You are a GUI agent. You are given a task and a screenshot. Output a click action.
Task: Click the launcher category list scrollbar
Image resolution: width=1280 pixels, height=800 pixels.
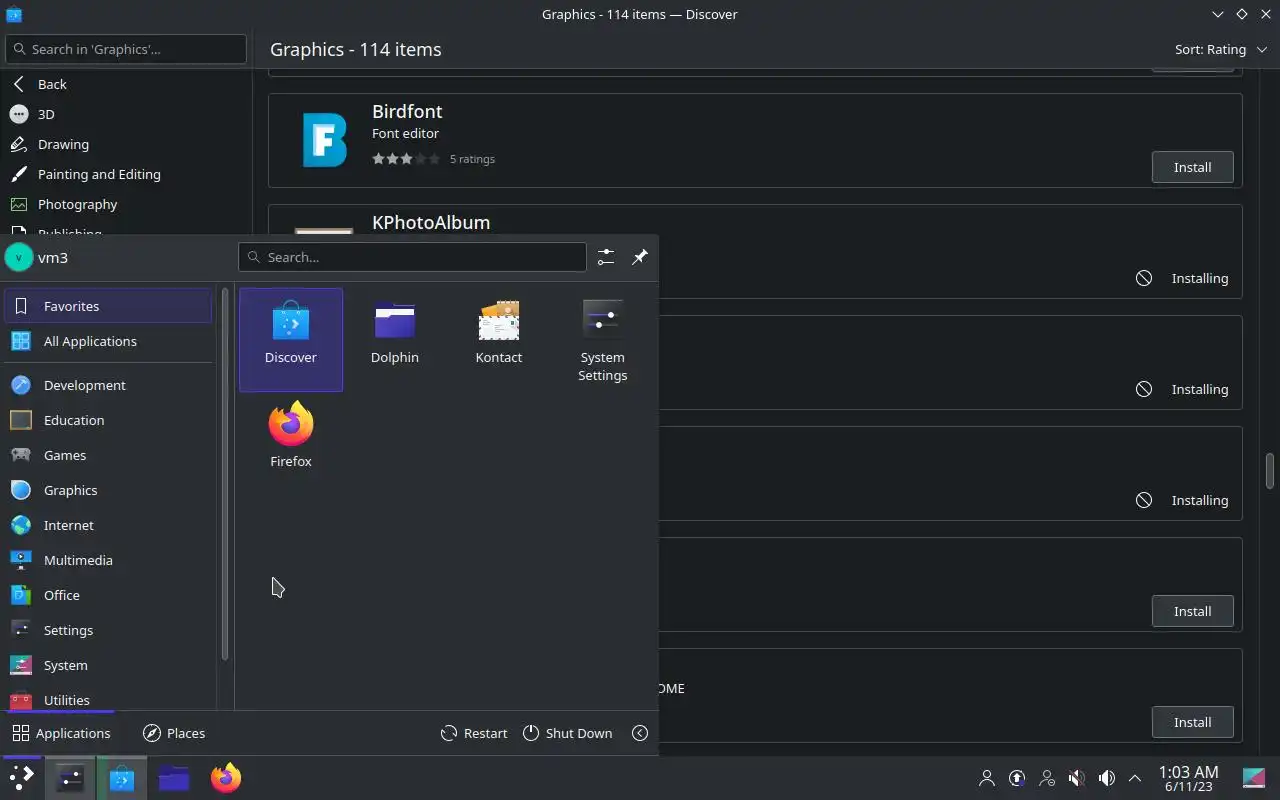coord(225,474)
